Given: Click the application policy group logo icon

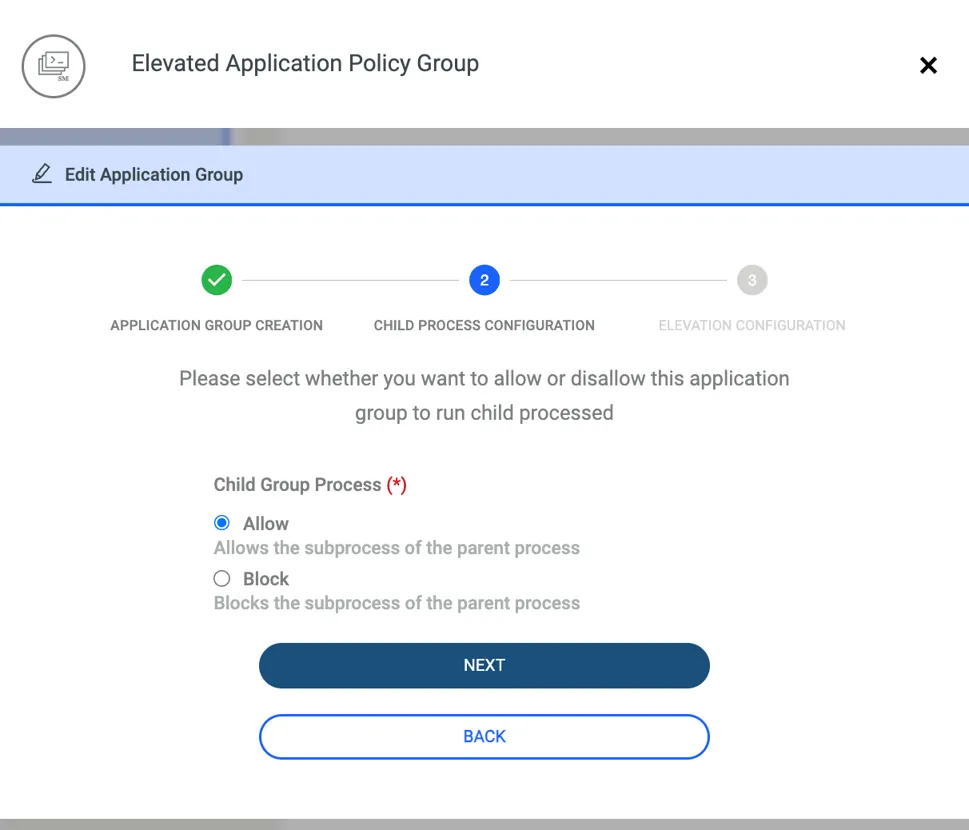Looking at the screenshot, I should coord(54,66).
